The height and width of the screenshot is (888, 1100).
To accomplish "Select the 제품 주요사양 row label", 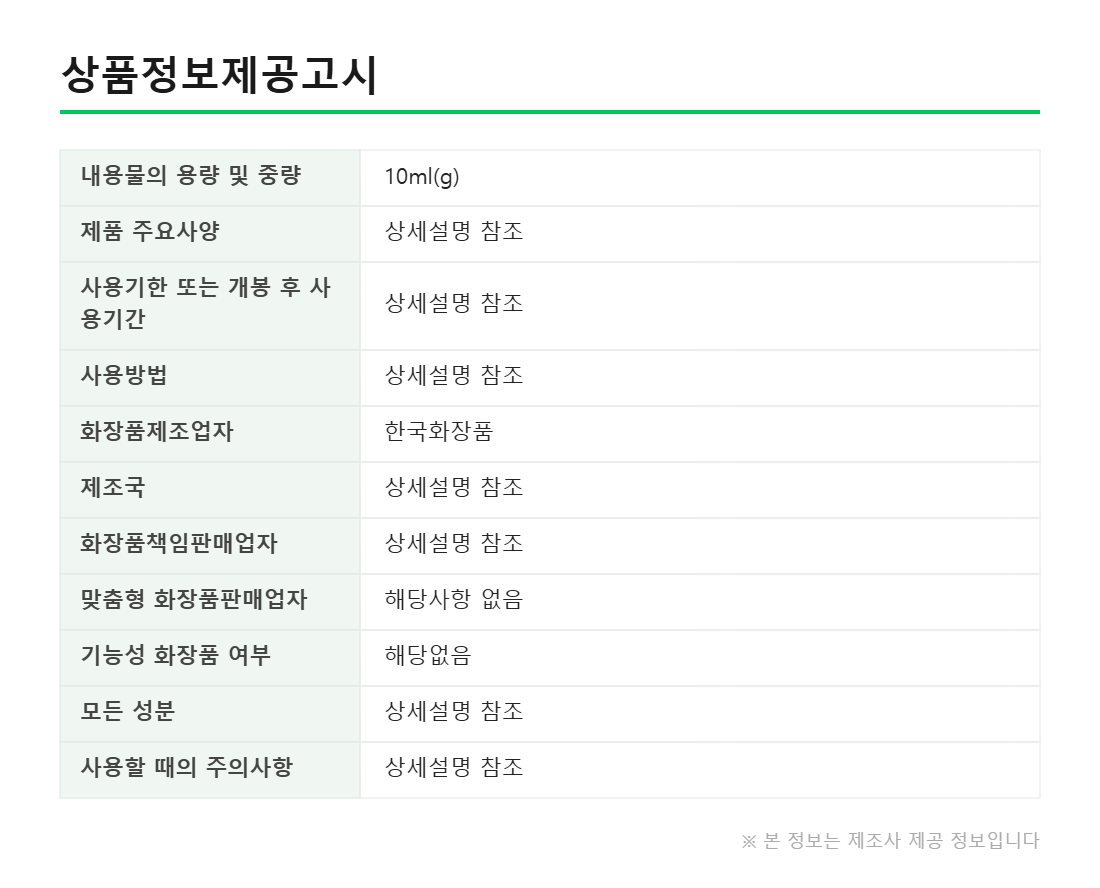I will pyautogui.click(x=150, y=231).
